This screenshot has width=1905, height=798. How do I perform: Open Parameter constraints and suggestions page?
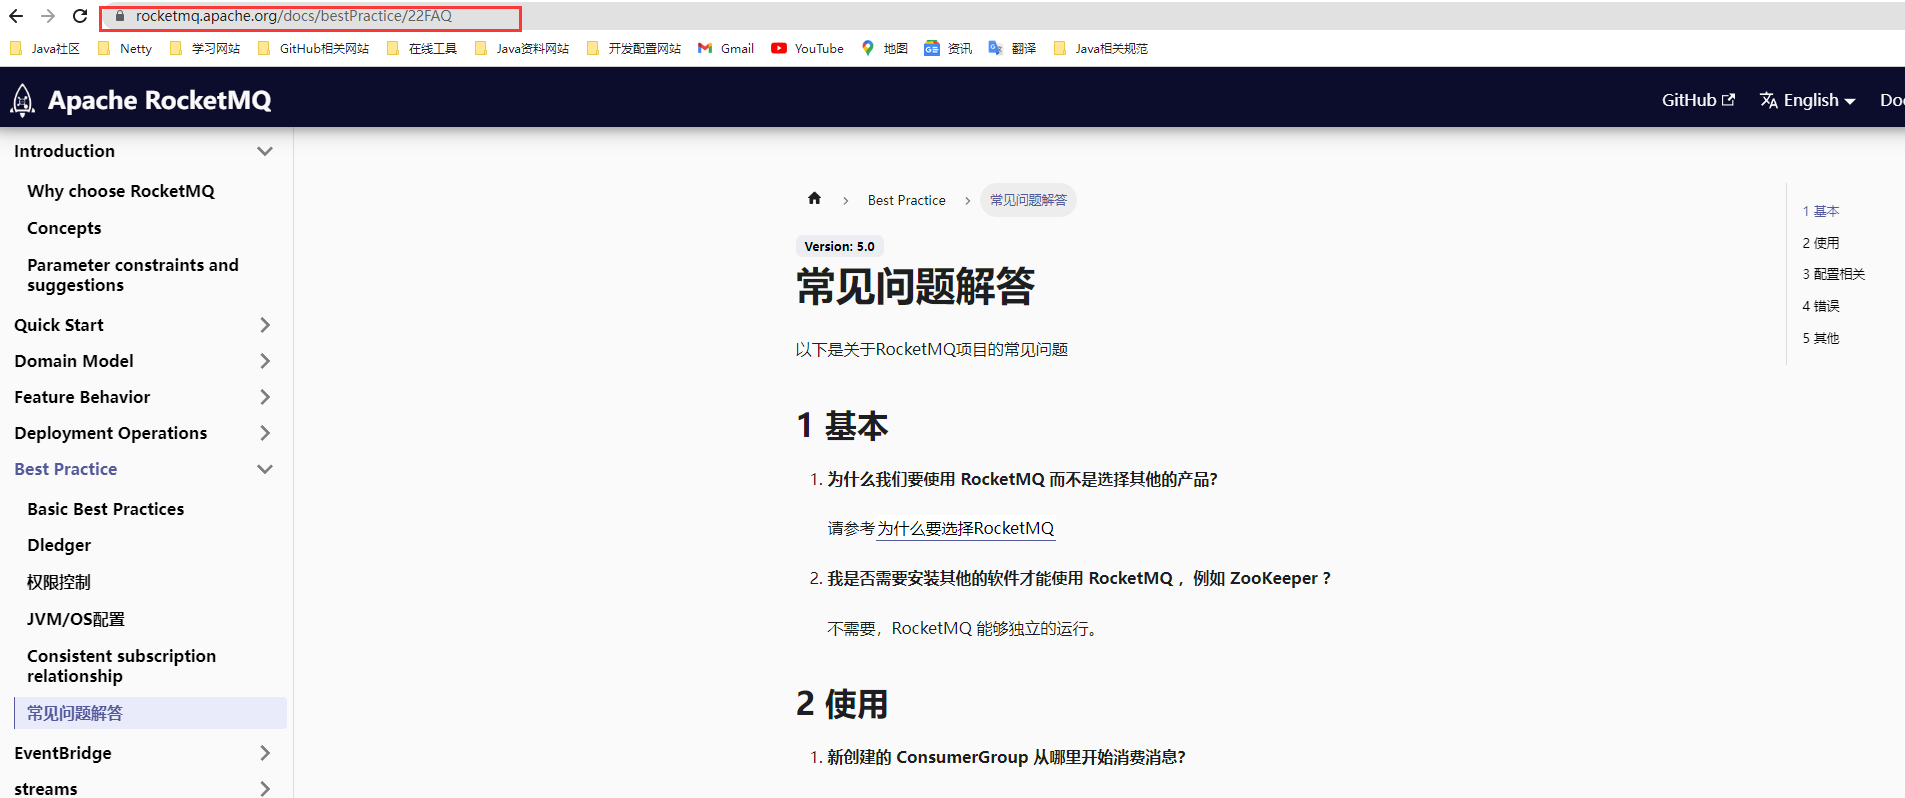pos(133,275)
